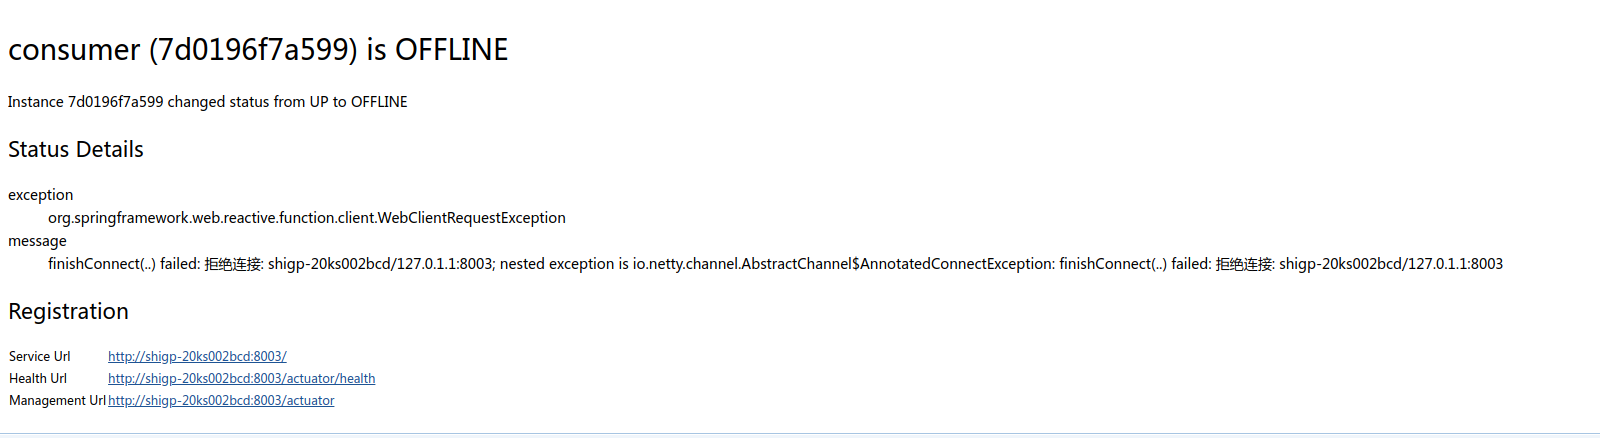Click the Service Url row label
This screenshot has width=1600, height=438.
(40, 356)
